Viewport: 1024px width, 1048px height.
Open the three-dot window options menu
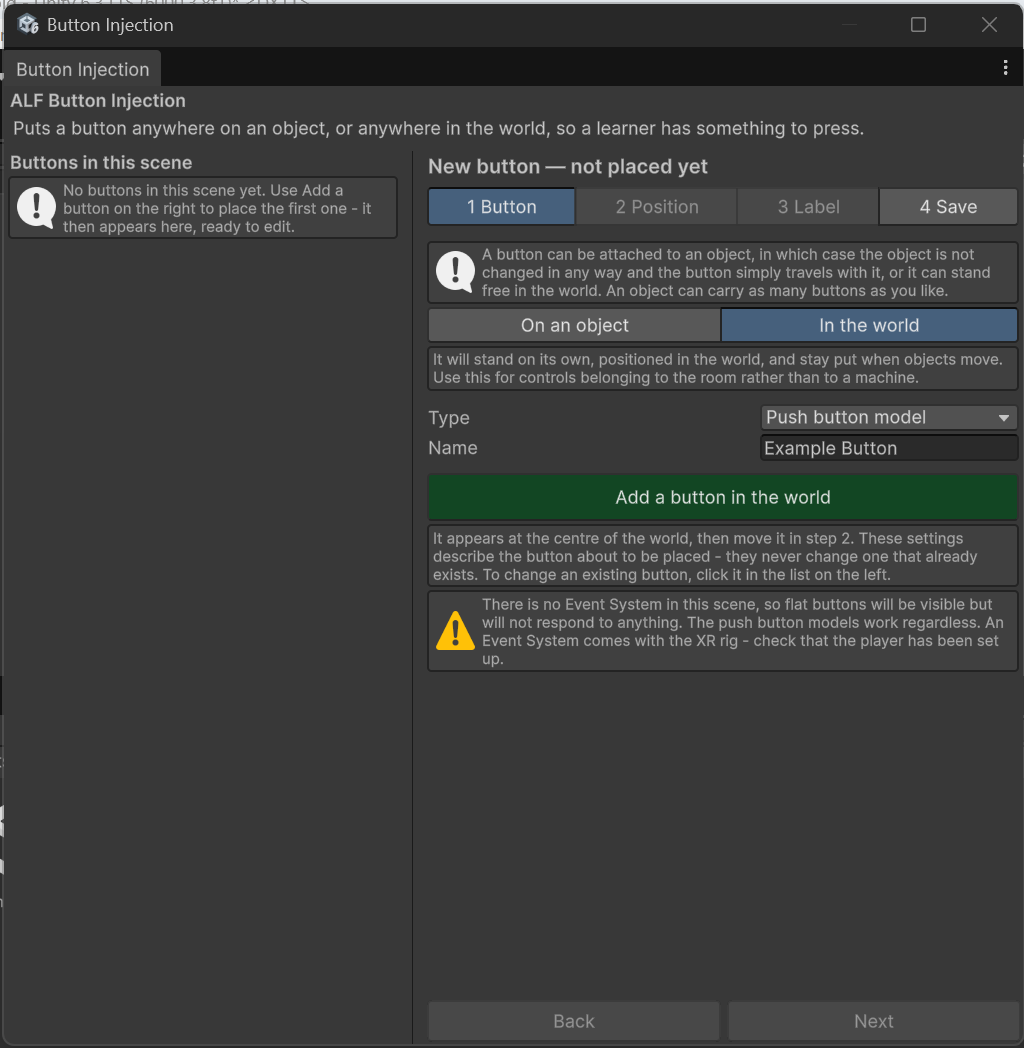pos(1005,68)
